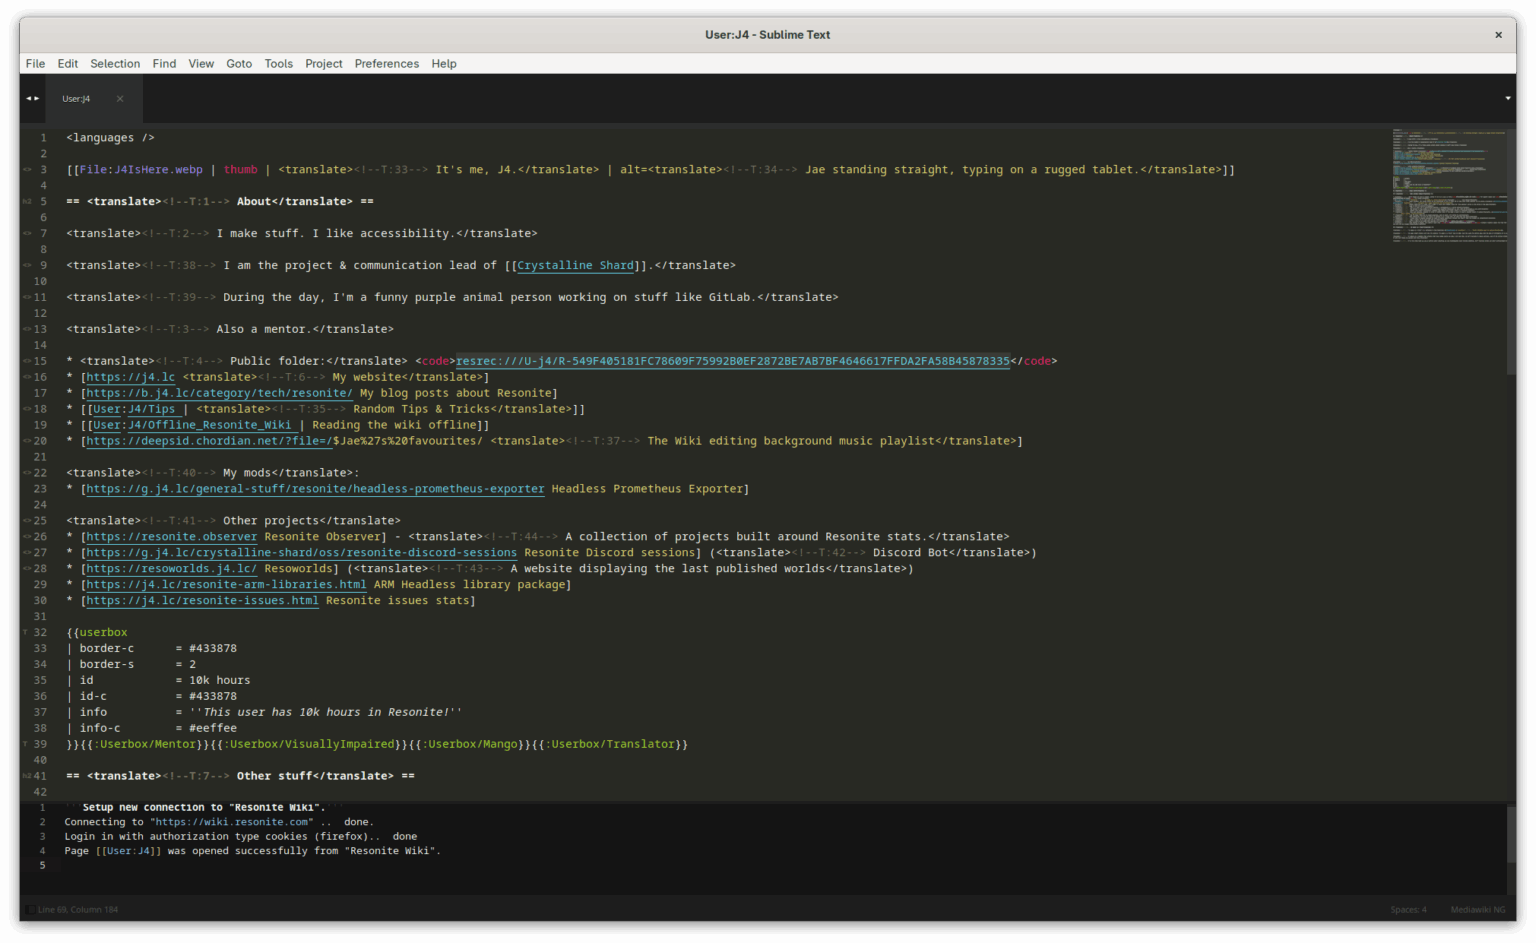The image size is (1536, 943).
Task: Collapse the code fold marker on line 3
Action: (26, 169)
